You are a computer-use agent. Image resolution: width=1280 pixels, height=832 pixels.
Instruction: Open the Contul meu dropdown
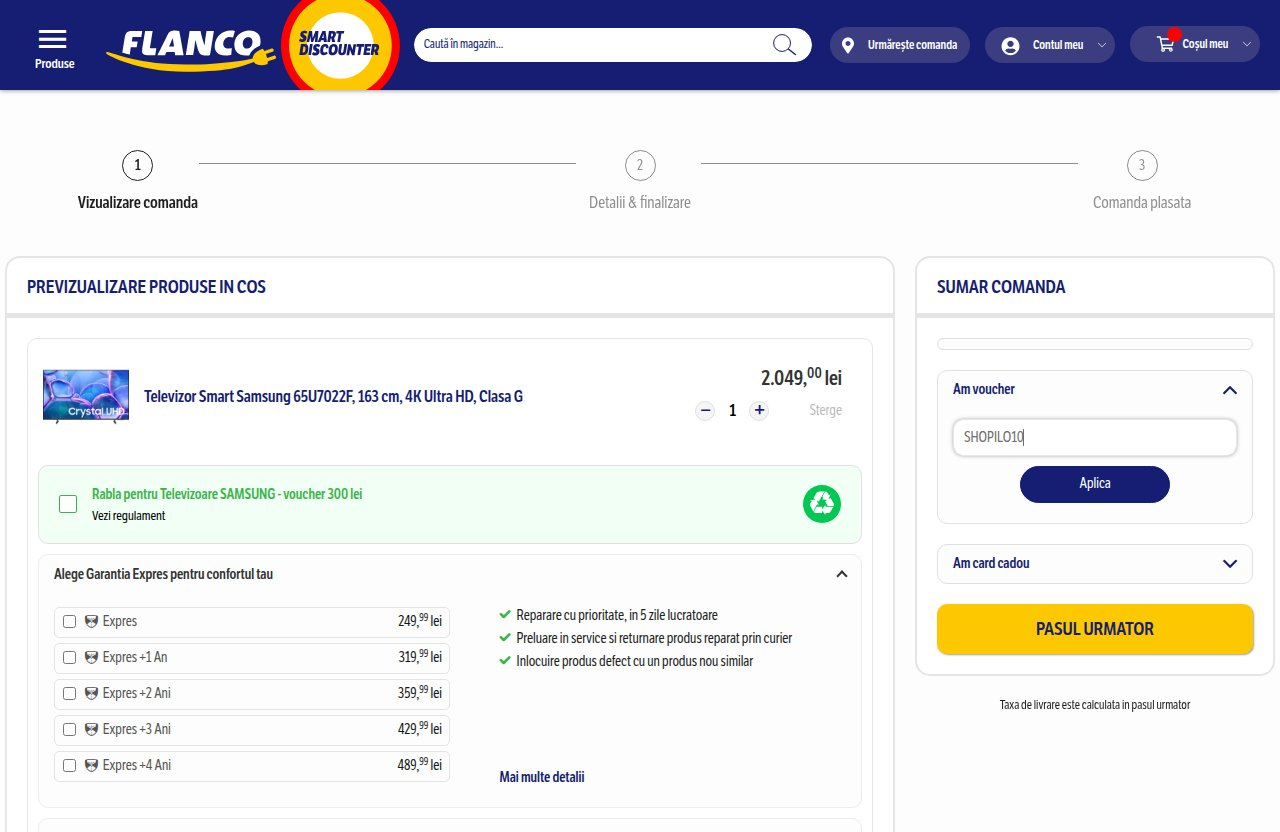[1050, 45]
